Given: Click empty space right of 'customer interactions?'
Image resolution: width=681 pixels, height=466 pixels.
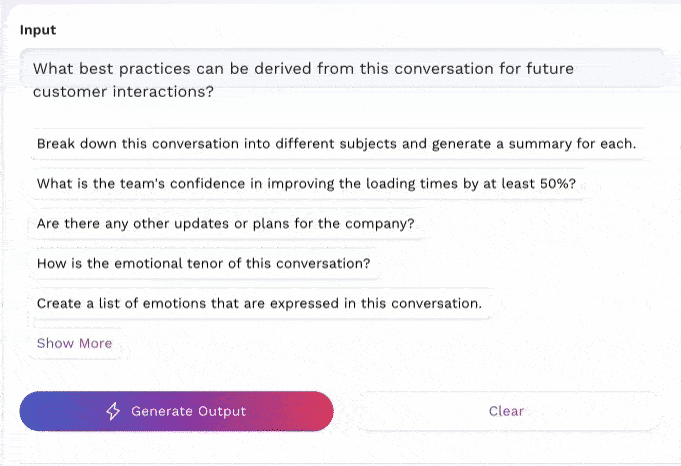Looking at the screenshot, I should [420, 92].
